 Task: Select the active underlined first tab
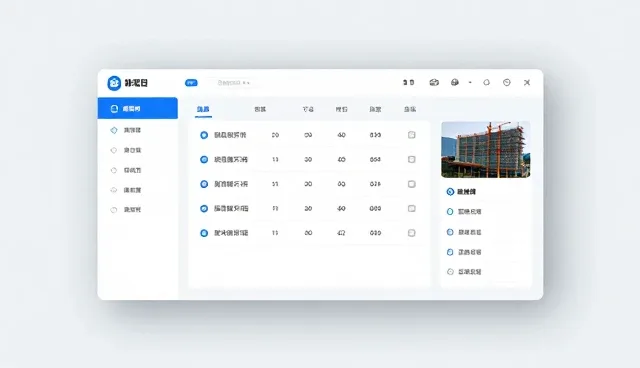pyautogui.click(x=203, y=109)
